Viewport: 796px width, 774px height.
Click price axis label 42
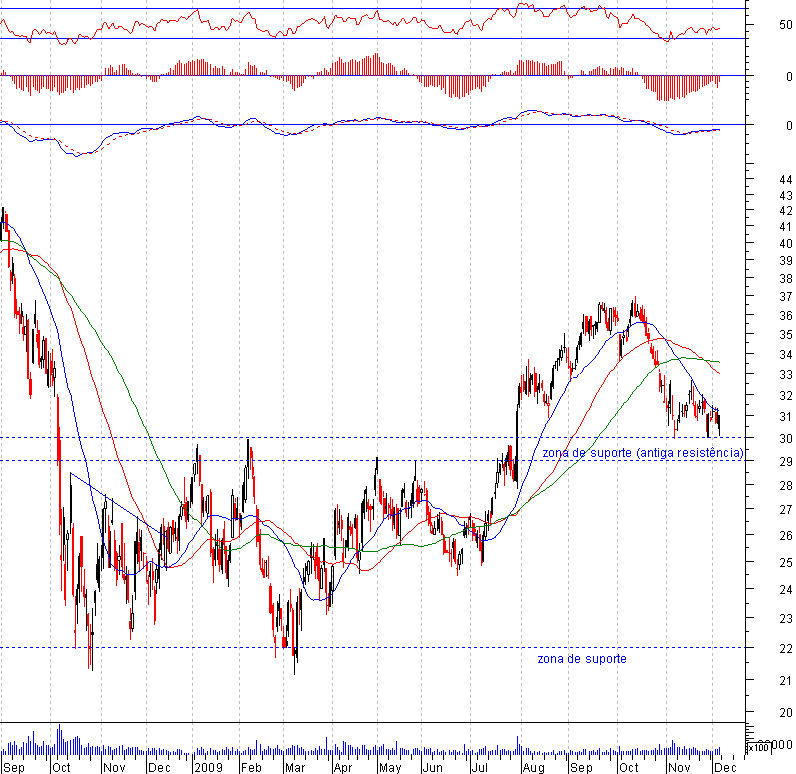coord(786,211)
